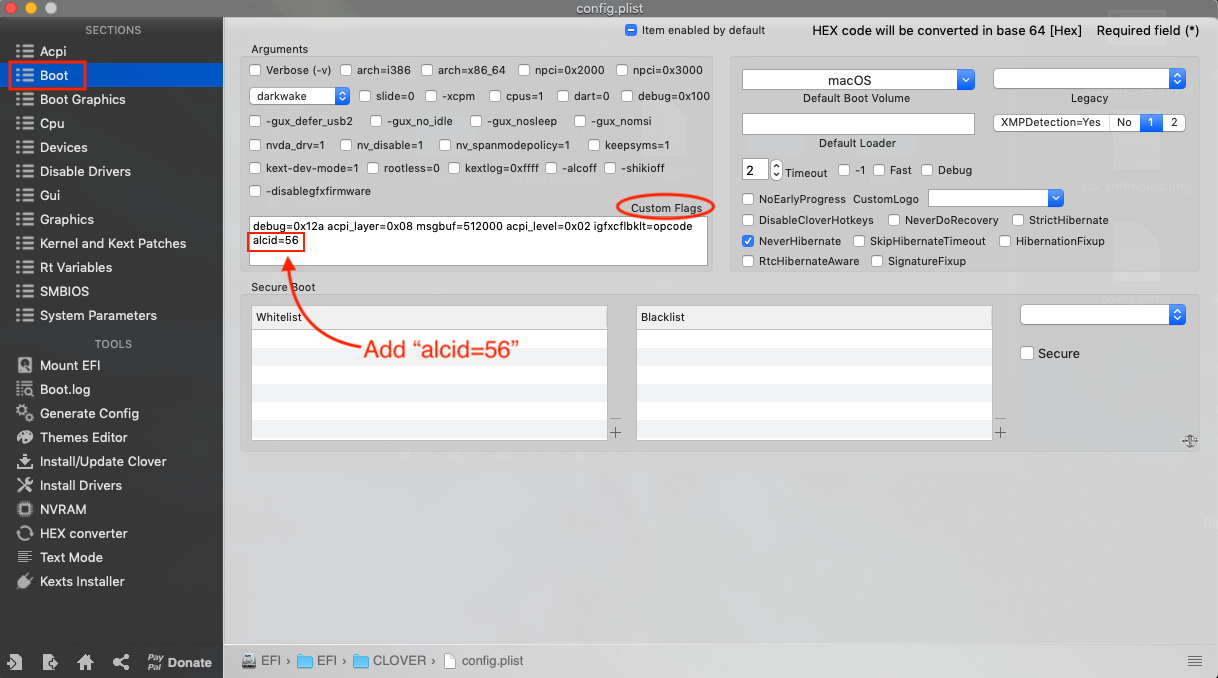Uncheck the NeverHibernate checkbox

(748, 241)
